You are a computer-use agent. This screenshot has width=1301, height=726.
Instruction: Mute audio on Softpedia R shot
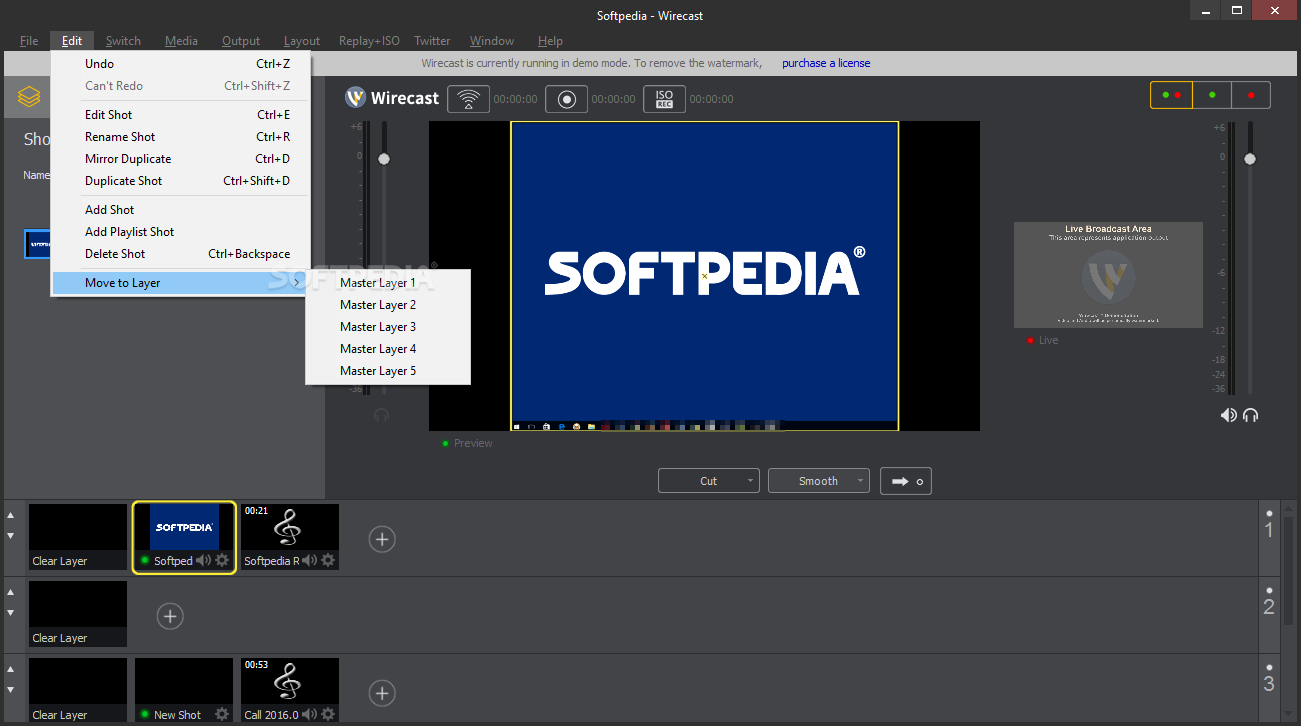309,560
